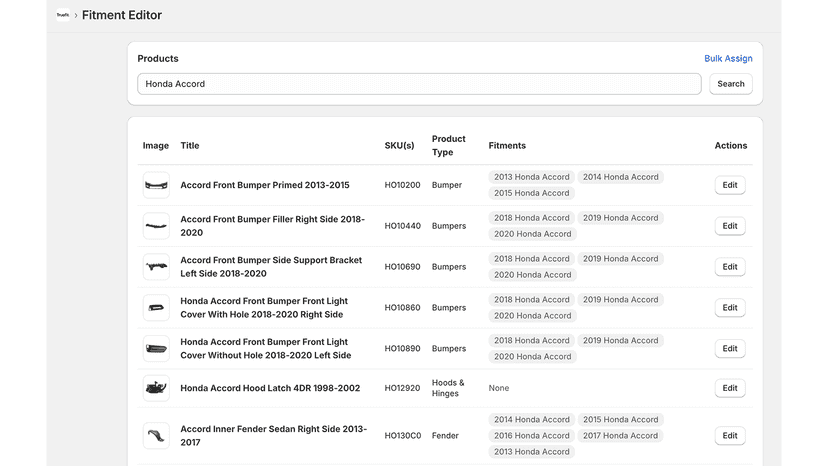The height and width of the screenshot is (466, 828).
Task: Click 2019 Honda Accord tag in HO10860 row
Action: point(620,300)
